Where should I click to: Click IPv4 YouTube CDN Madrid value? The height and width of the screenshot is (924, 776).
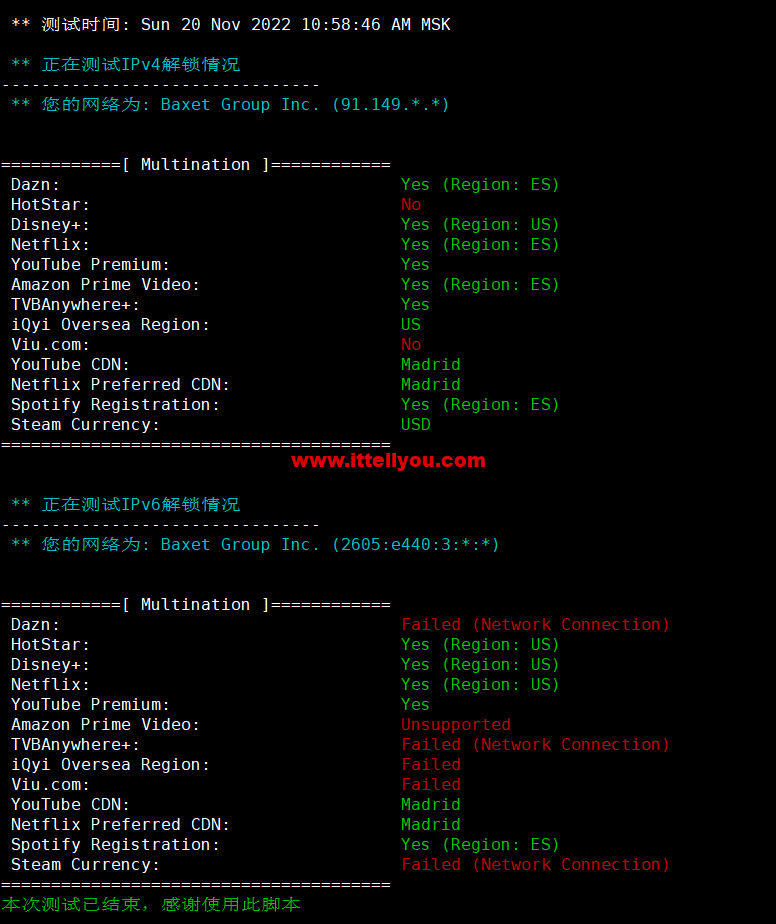[431, 364]
